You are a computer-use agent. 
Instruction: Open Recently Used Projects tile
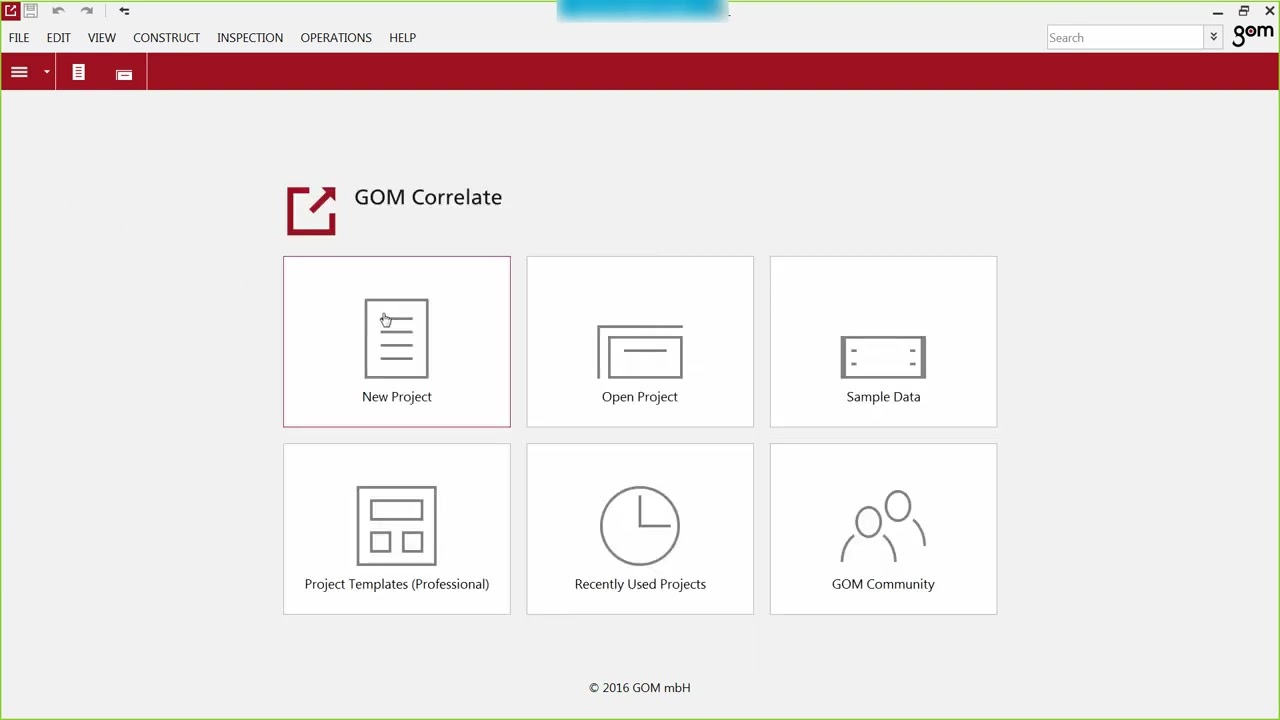640,529
